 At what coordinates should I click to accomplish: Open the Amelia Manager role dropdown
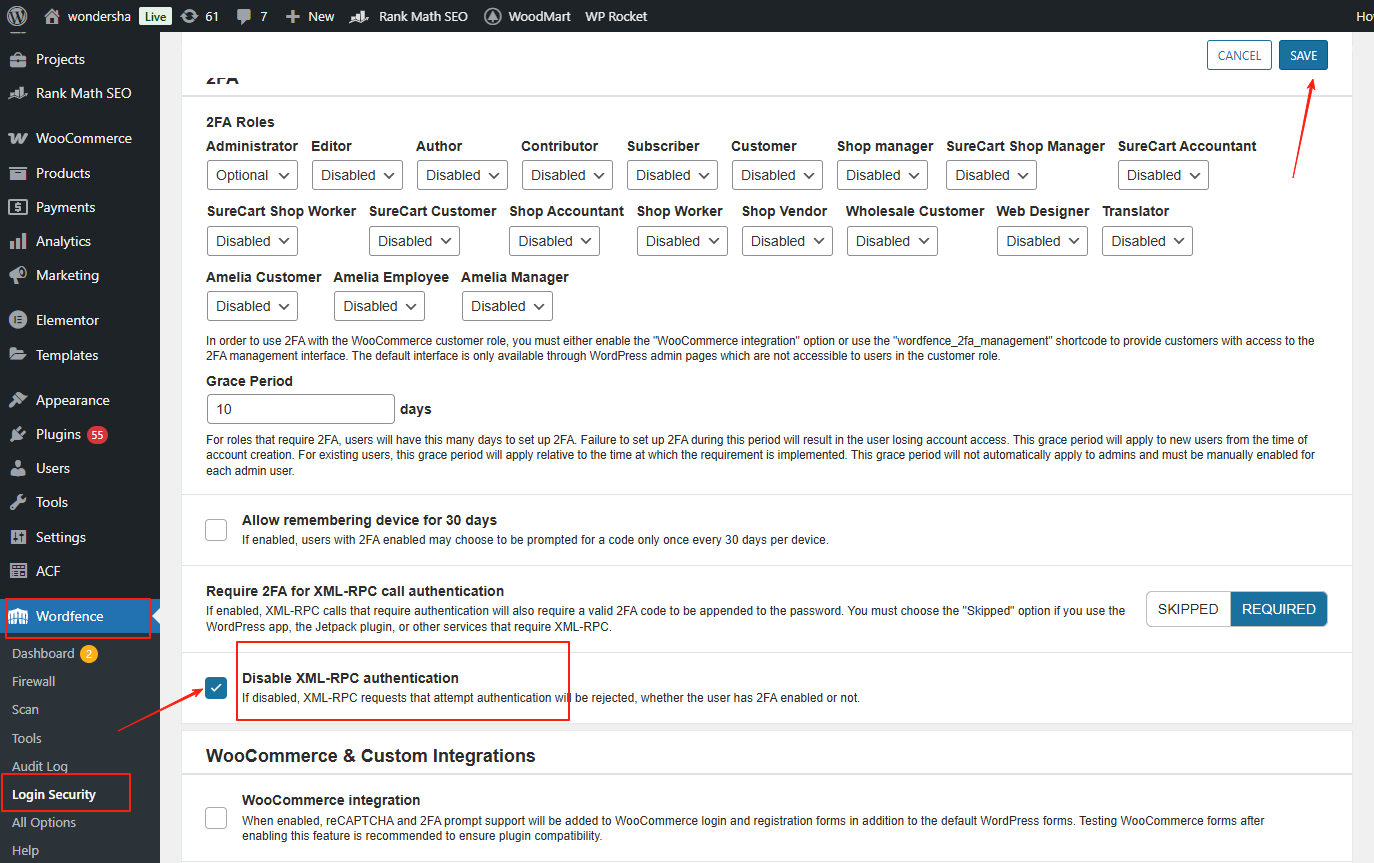pyautogui.click(x=506, y=306)
